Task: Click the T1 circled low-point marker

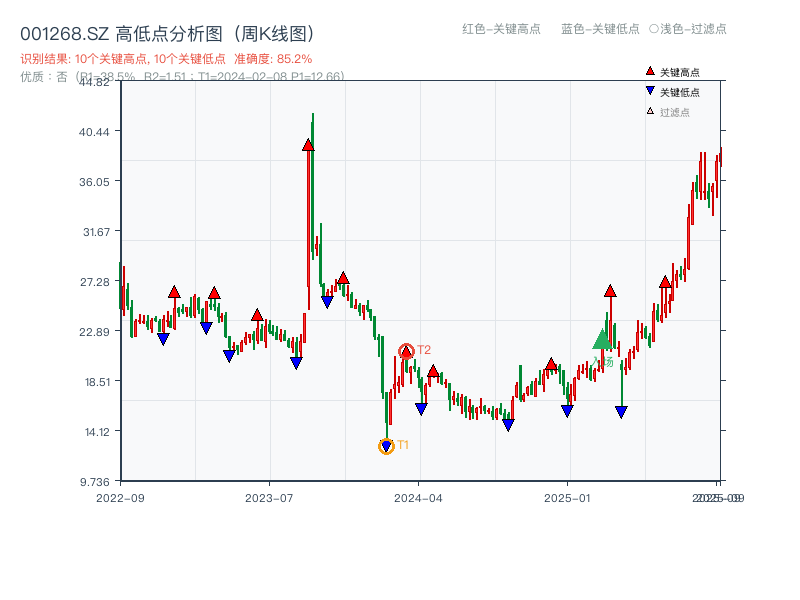Action: [x=386, y=444]
